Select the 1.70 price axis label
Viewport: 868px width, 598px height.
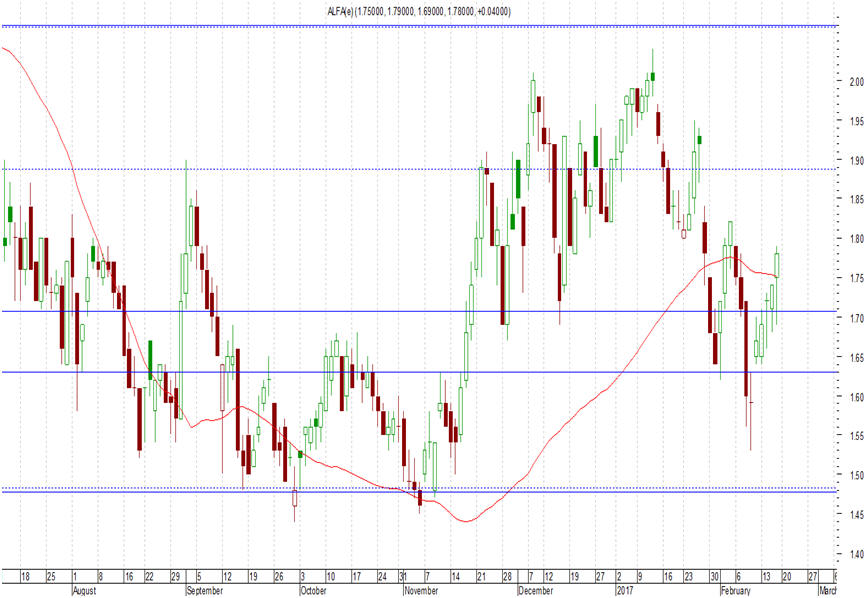[856, 318]
